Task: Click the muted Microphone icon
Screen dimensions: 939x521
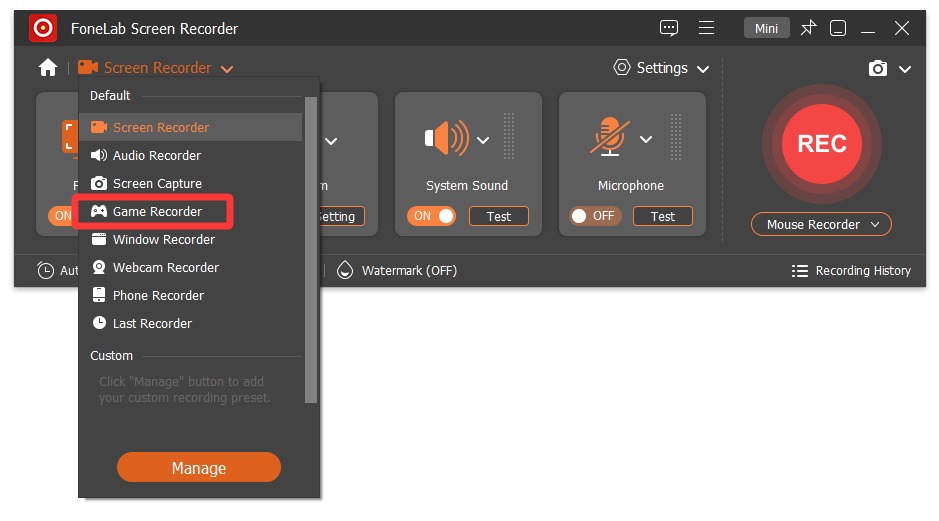Action: pyautogui.click(x=610, y=137)
